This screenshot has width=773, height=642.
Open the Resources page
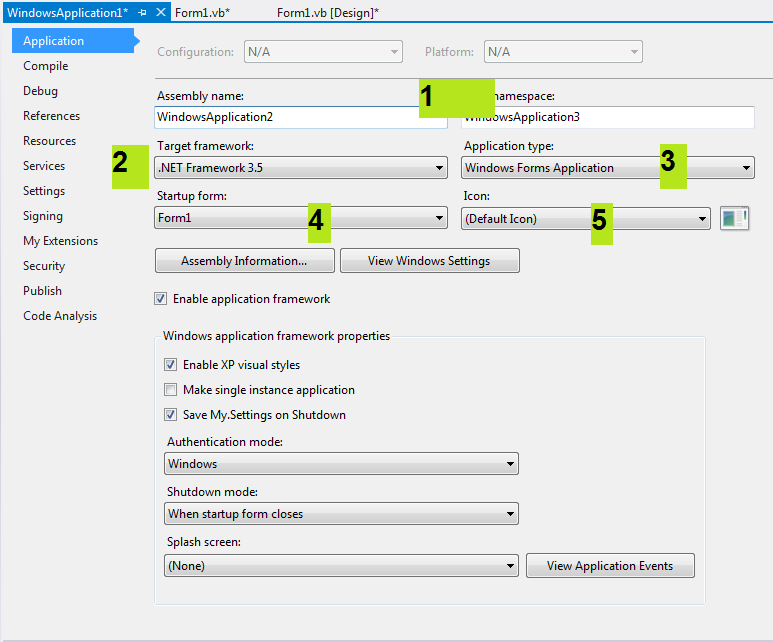pos(49,141)
